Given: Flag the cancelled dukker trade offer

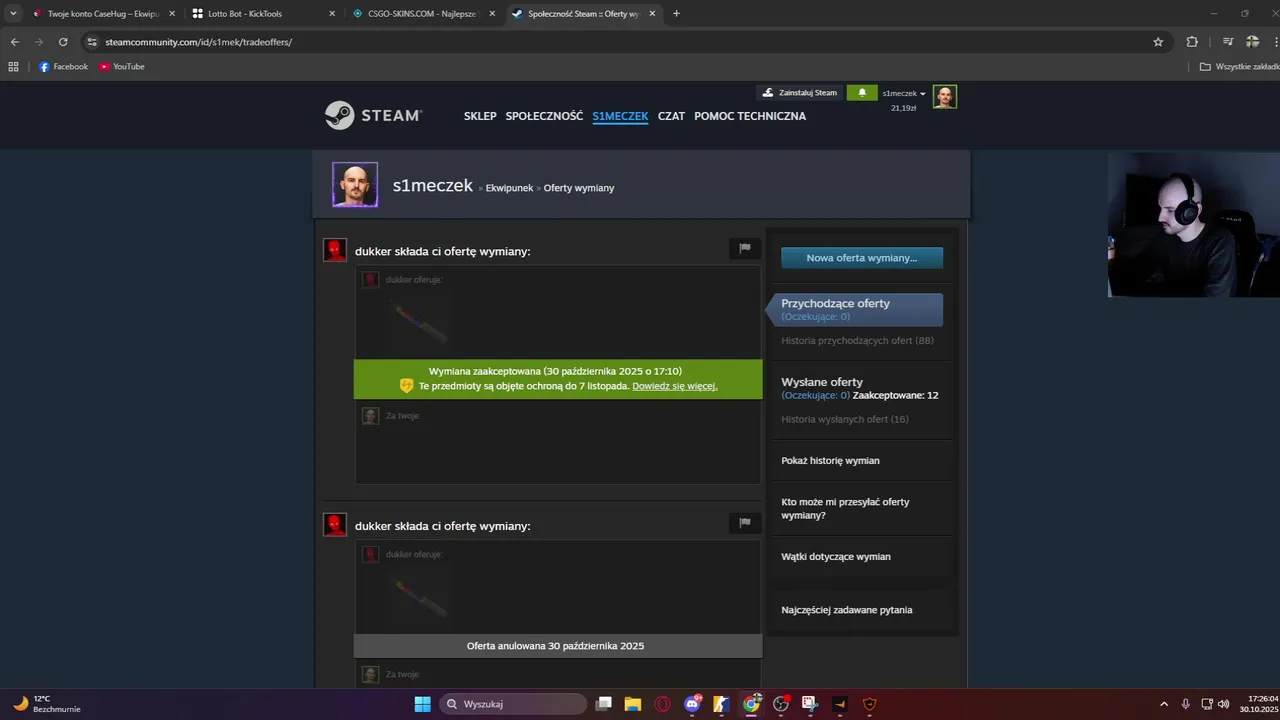Looking at the screenshot, I should click(x=745, y=522).
